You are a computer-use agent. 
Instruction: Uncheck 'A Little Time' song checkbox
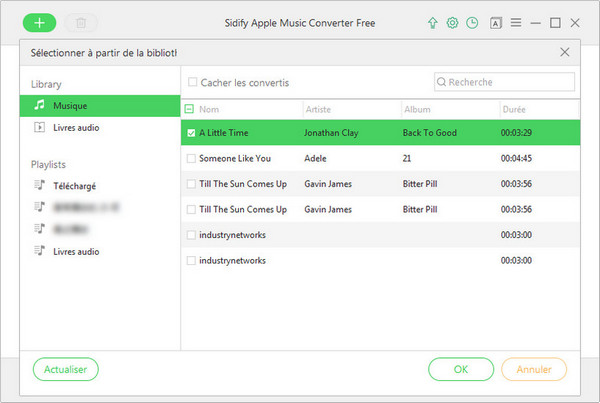[192, 132]
